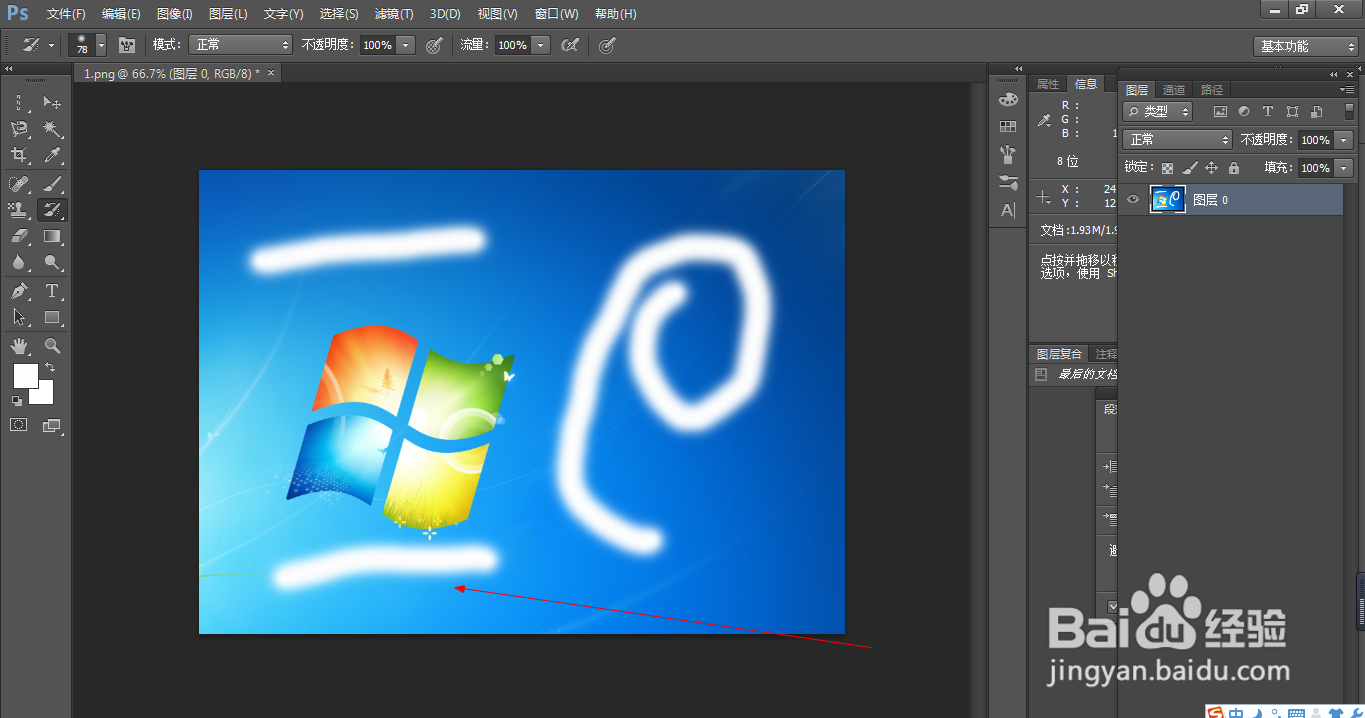Select the Marquee selection tool
1365x718 pixels.
(19, 103)
